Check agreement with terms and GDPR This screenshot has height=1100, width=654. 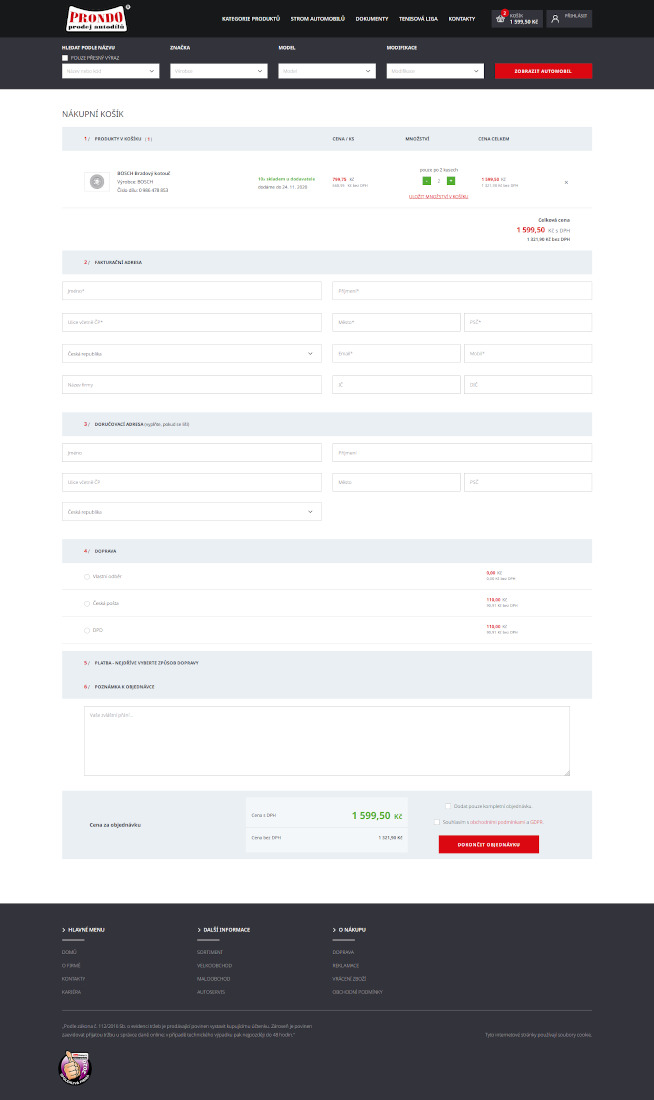(x=436, y=821)
